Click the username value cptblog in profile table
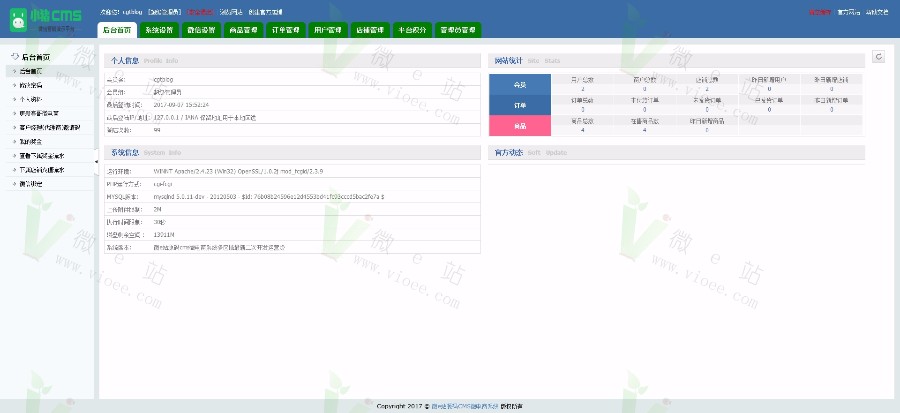Viewport: 900px width, 413px height. point(164,79)
